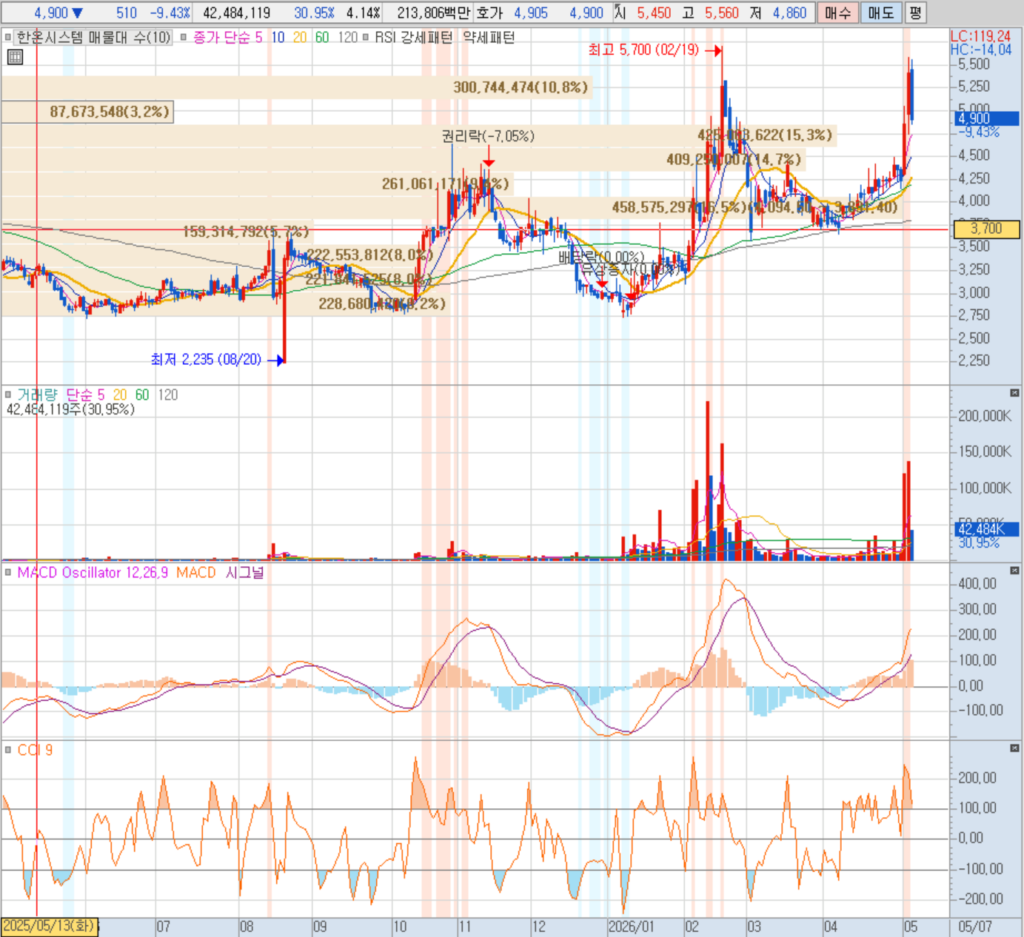This screenshot has height=937, width=1024.
Task: Select the blue 10 moving average label
Action: tap(278, 38)
